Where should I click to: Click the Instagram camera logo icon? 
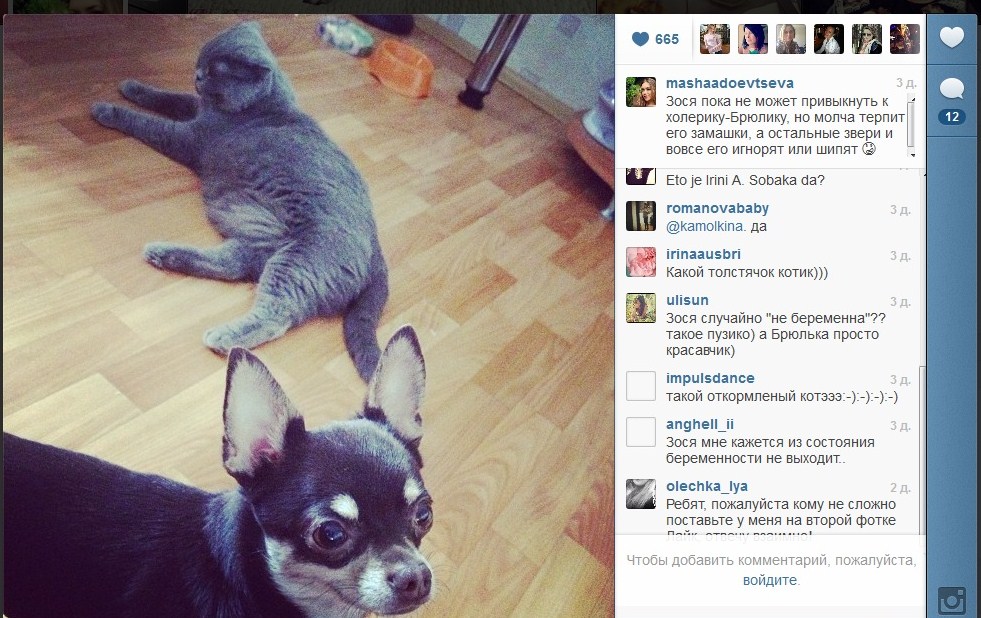click(x=952, y=601)
